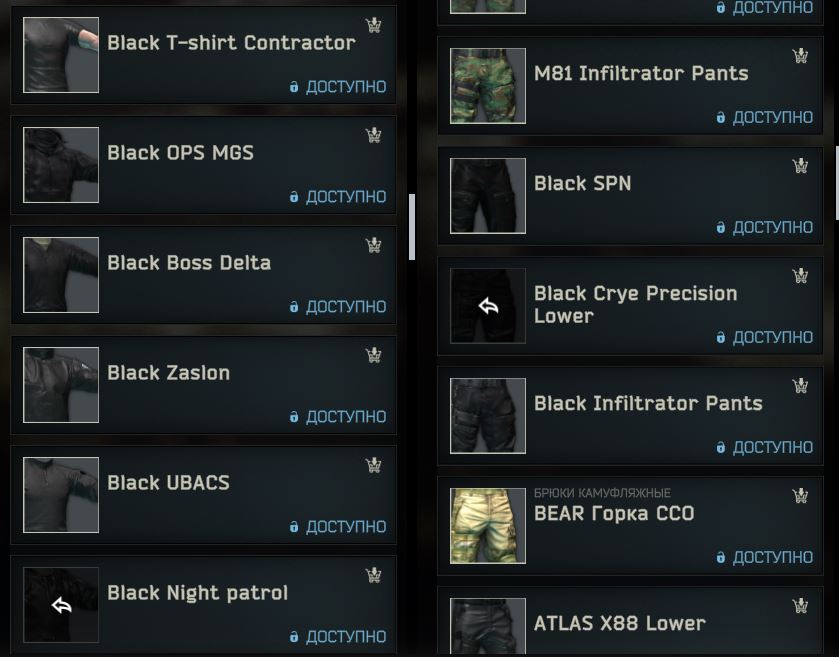Screen dimensions: 839x657
Task: Click ДОСТУПНО under Black SPN
Action: click(x=773, y=227)
